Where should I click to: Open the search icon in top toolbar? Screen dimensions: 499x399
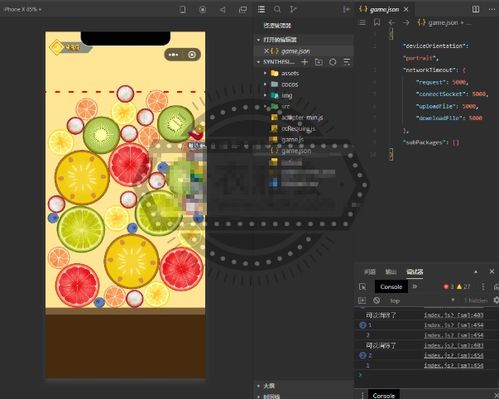(x=277, y=9)
